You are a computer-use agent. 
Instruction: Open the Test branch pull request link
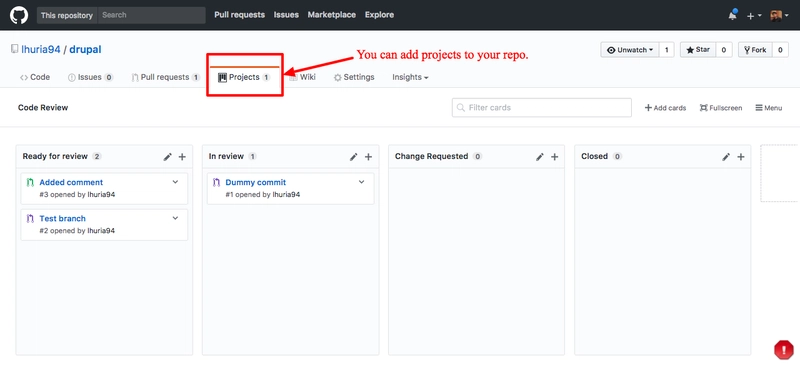click(62, 218)
